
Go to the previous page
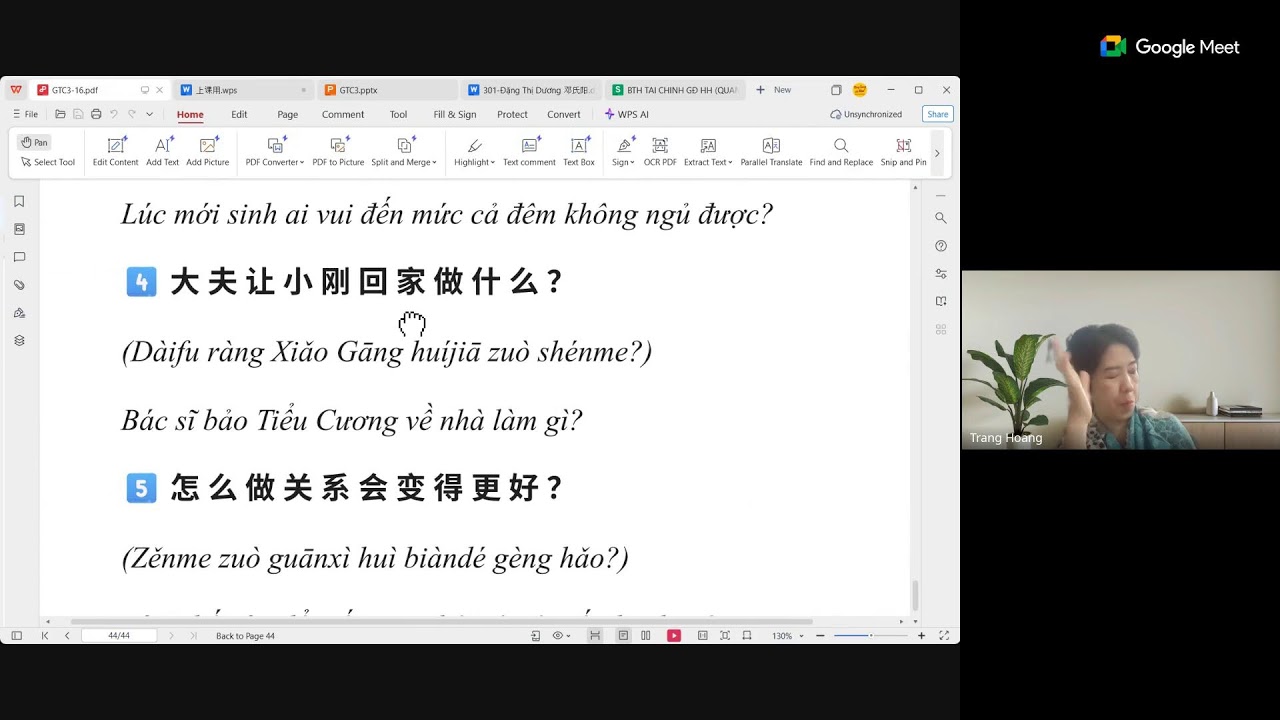(67, 636)
